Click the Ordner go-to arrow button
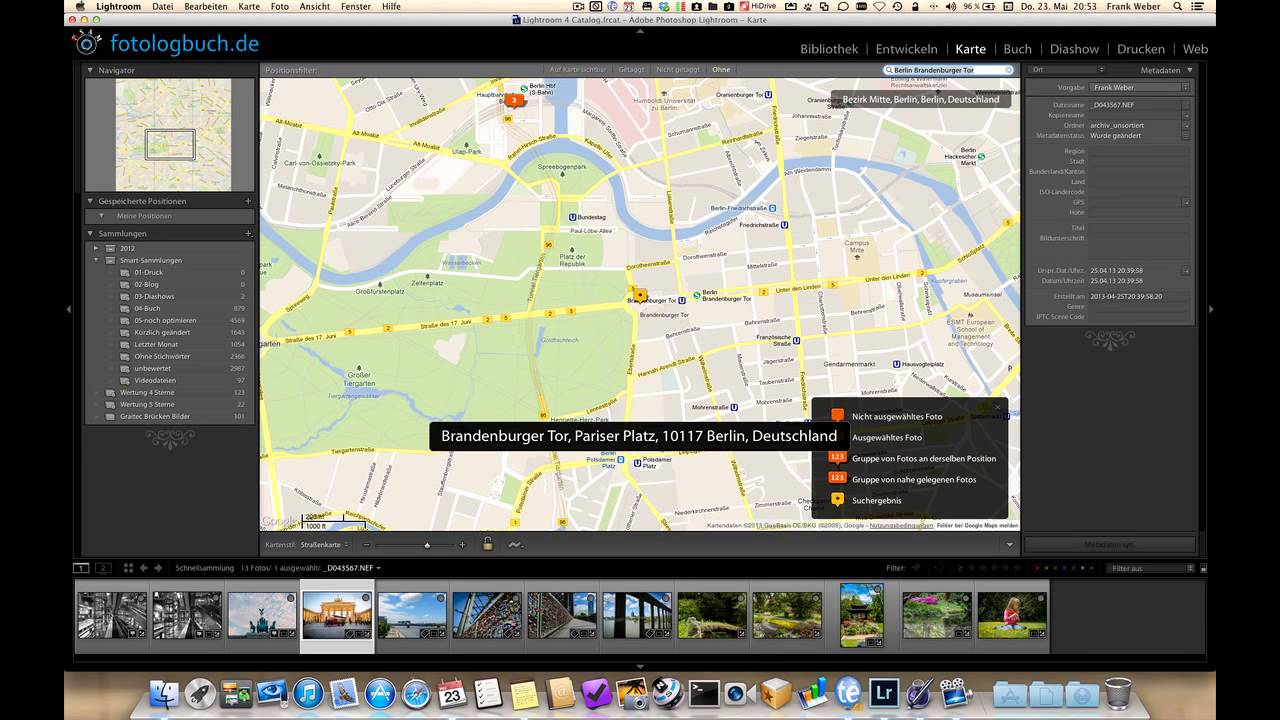Image resolution: width=1280 pixels, height=720 pixels. [x=1186, y=125]
